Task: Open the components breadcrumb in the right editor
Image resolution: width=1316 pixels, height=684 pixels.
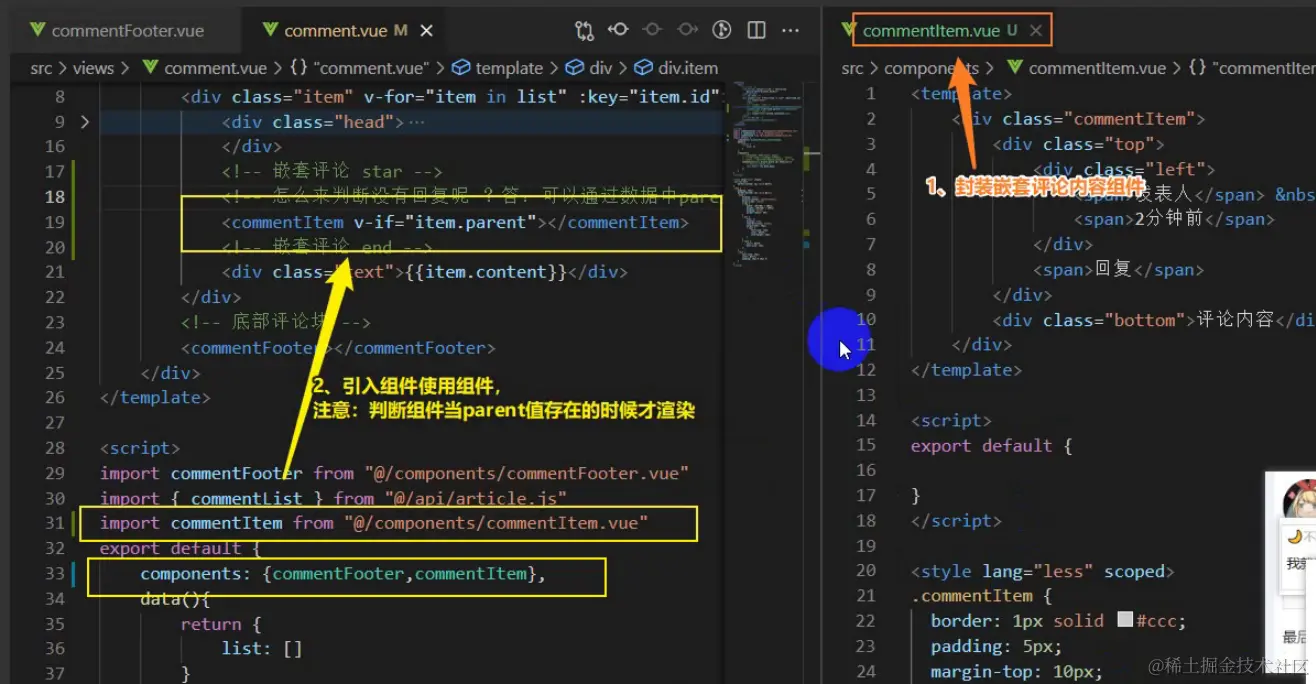Action: tap(932, 68)
